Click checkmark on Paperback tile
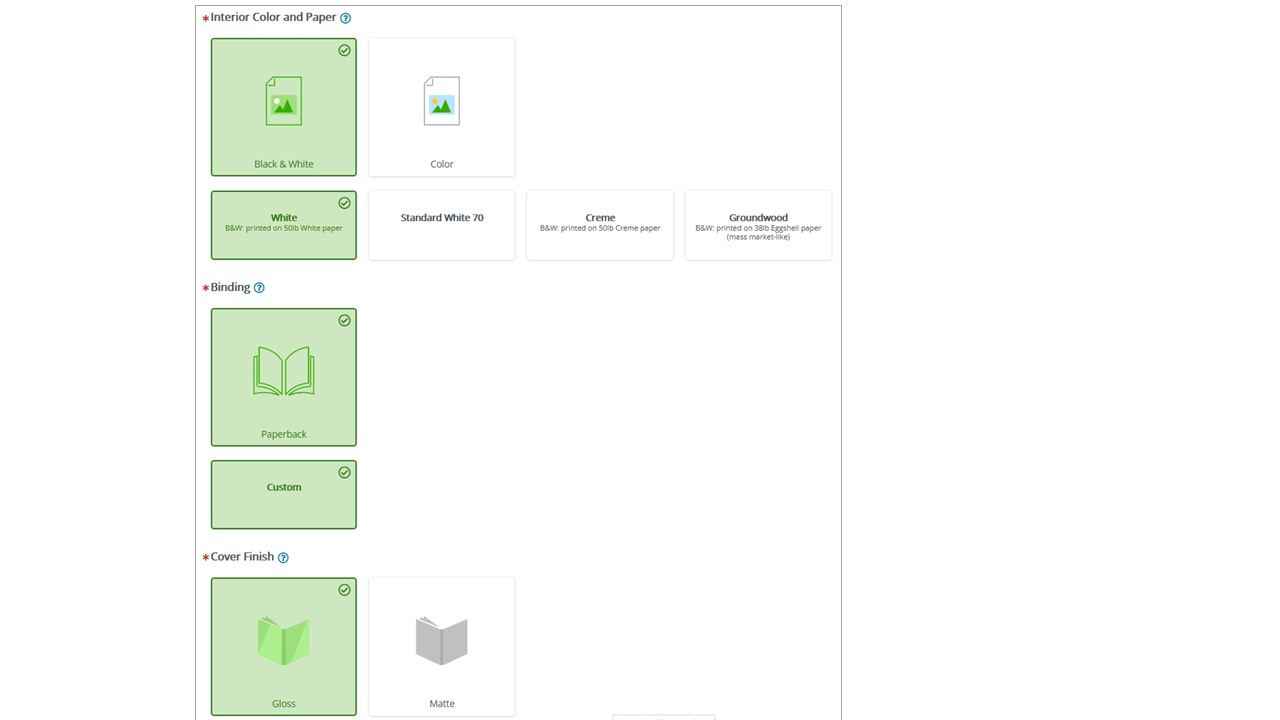Screen dimensions: 1280x720 click(344, 320)
